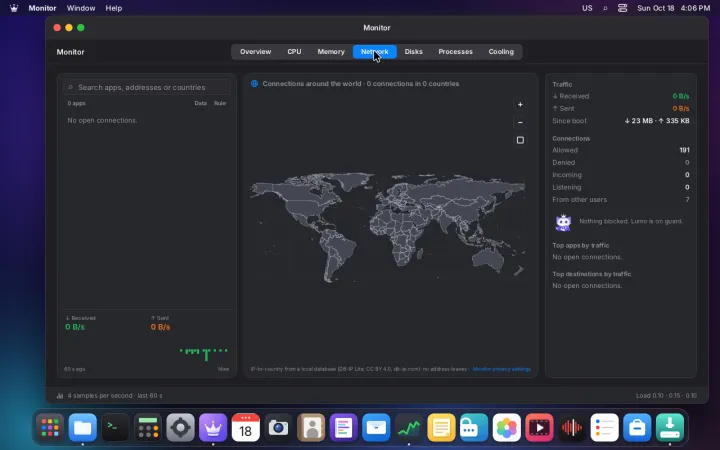Launch Terminal from the dock
The width and height of the screenshot is (720, 450).
pyautogui.click(x=115, y=428)
